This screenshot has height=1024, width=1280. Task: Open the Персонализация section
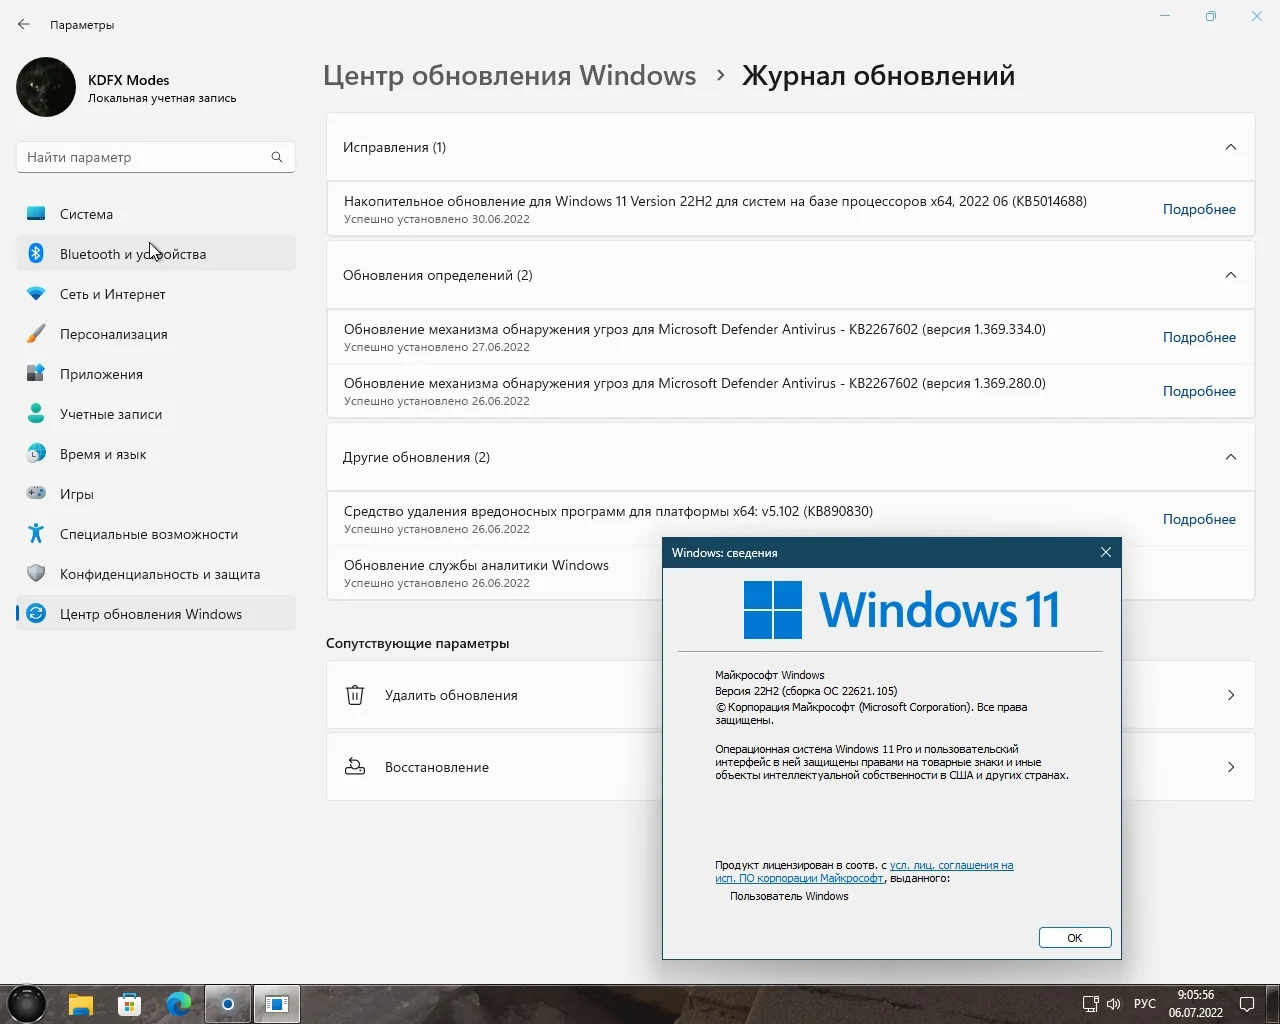coord(156,334)
